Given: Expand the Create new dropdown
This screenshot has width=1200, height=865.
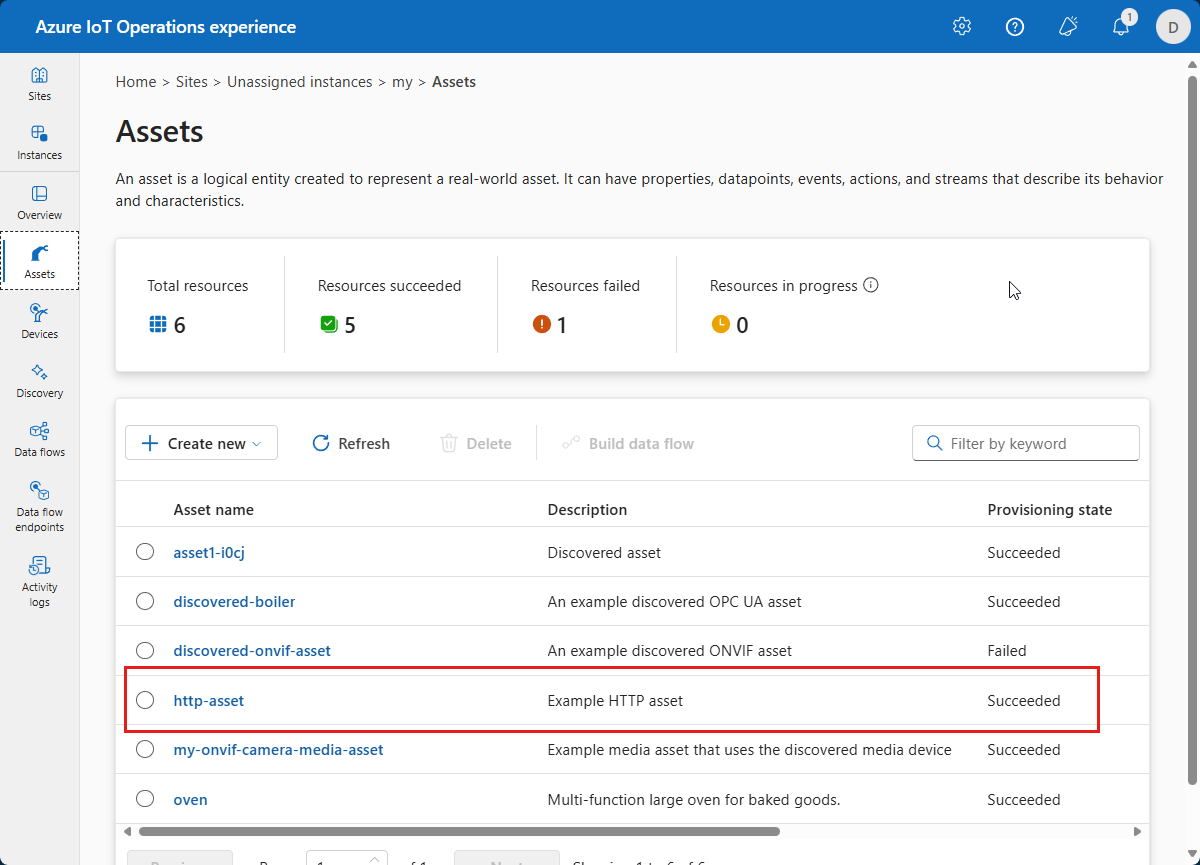Looking at the screenshot, I should pyautogui.click(x=201, y=443).
